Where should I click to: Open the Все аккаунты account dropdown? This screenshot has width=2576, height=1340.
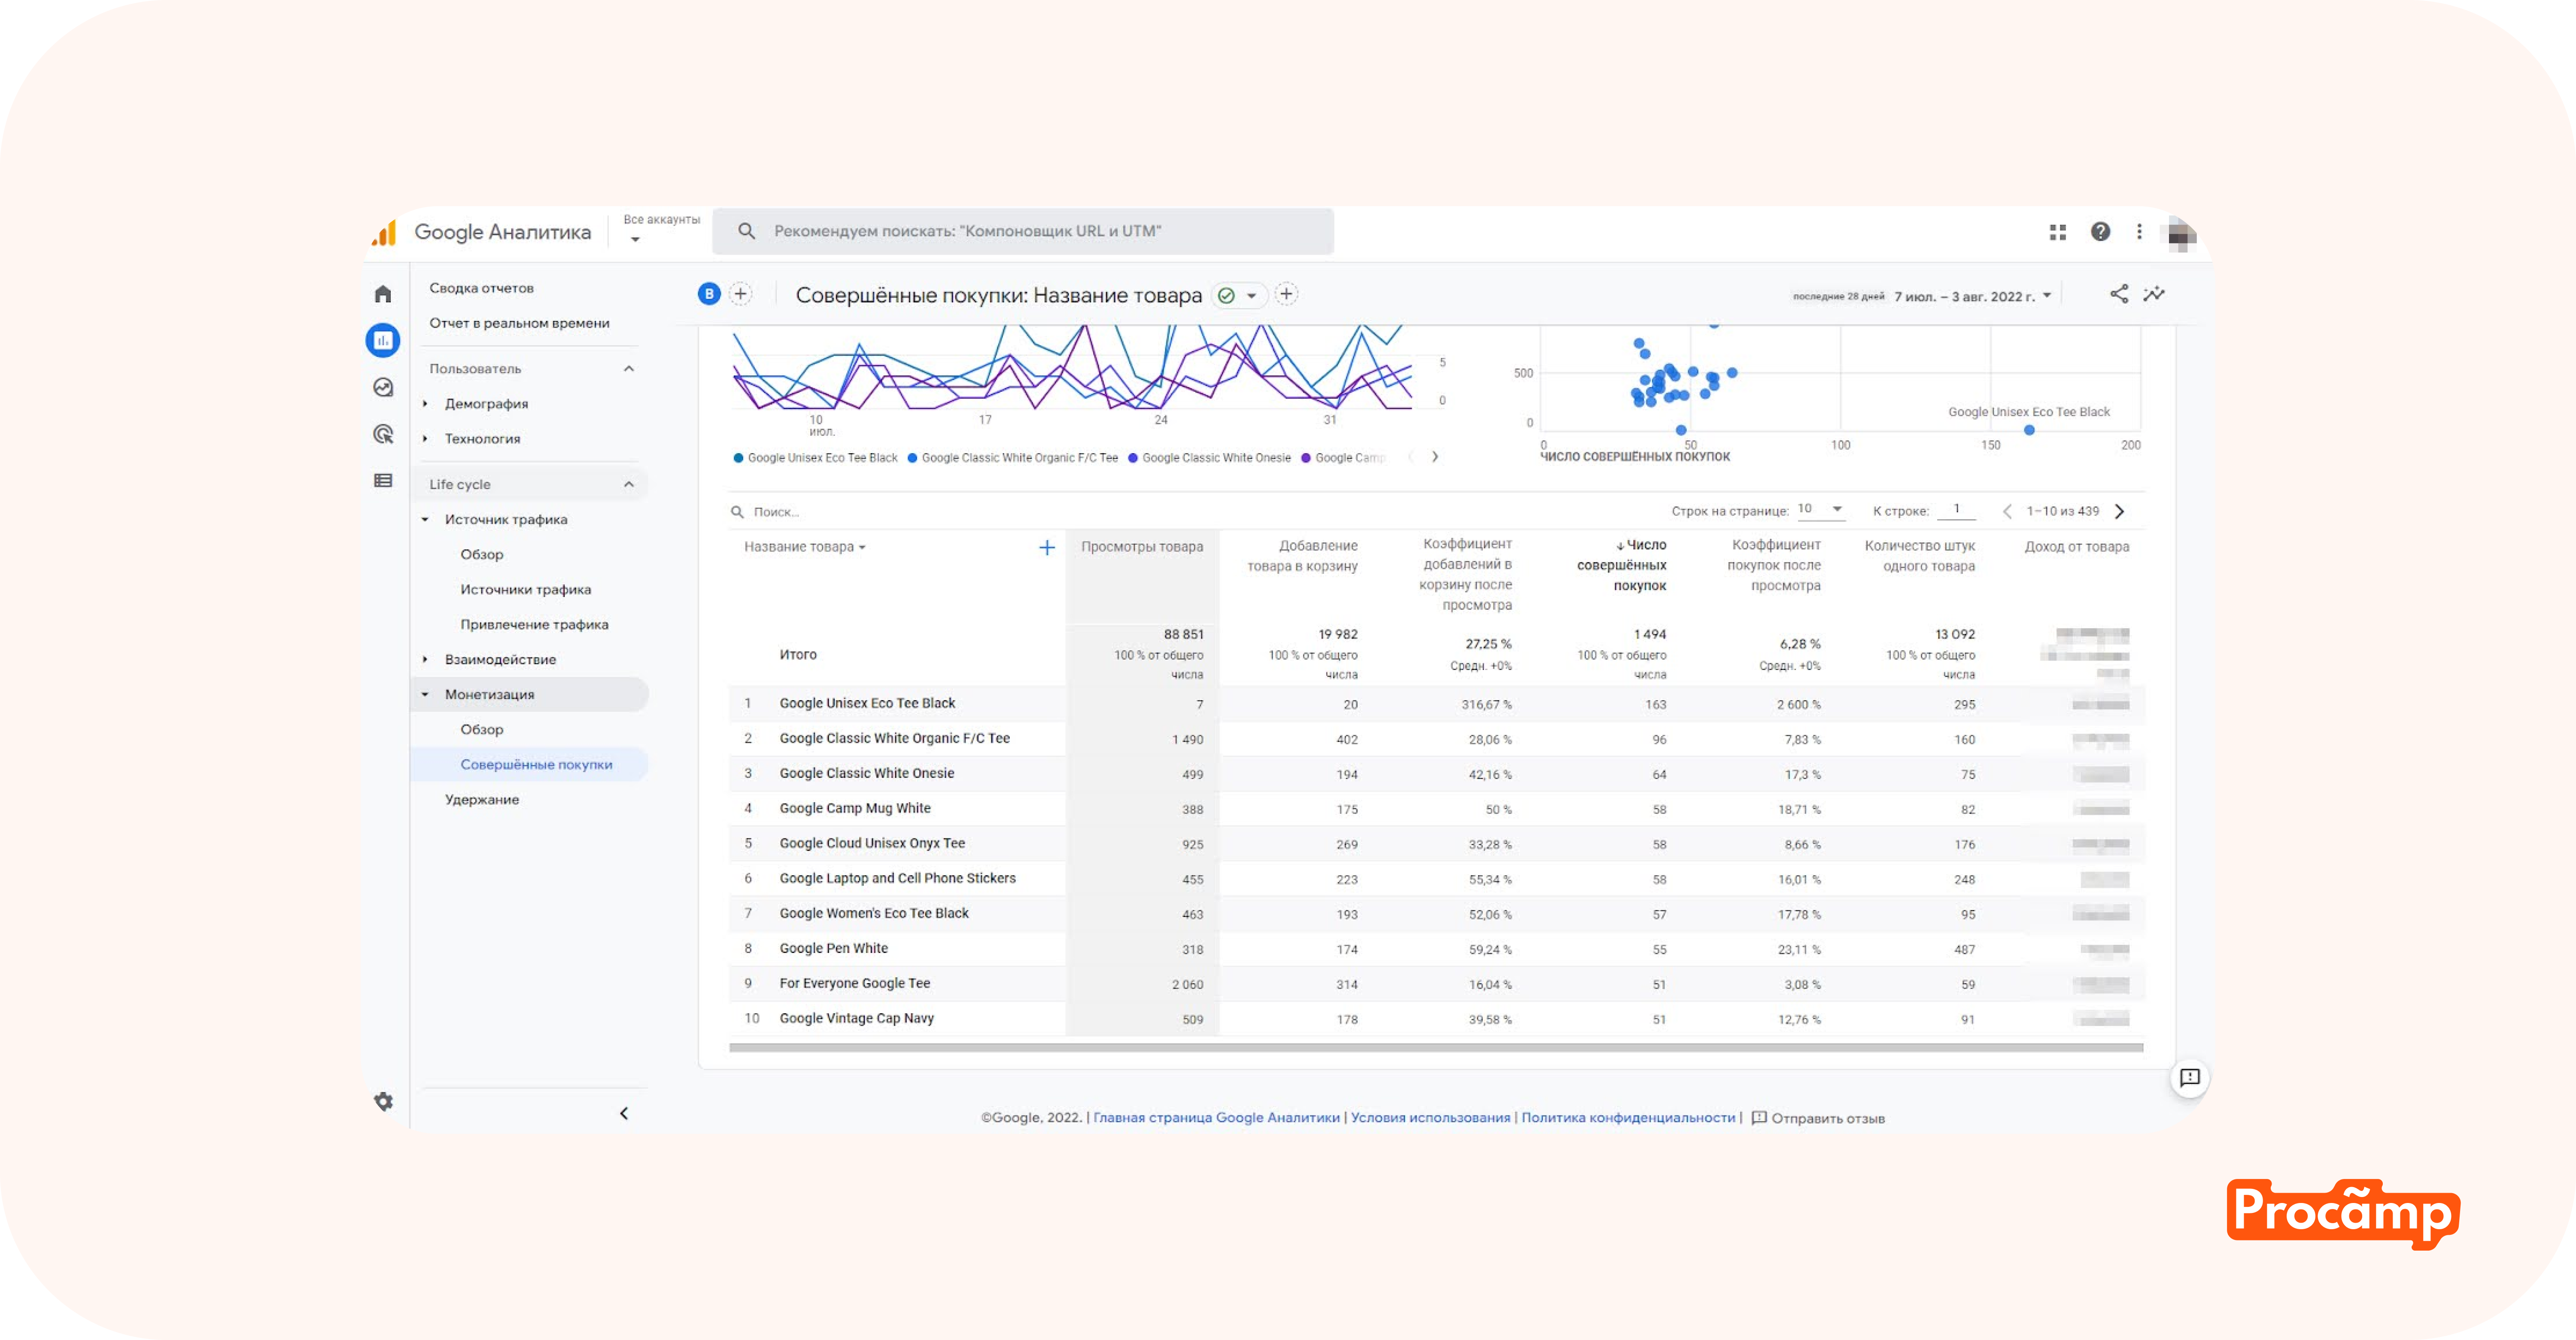(x=661, y=229)
